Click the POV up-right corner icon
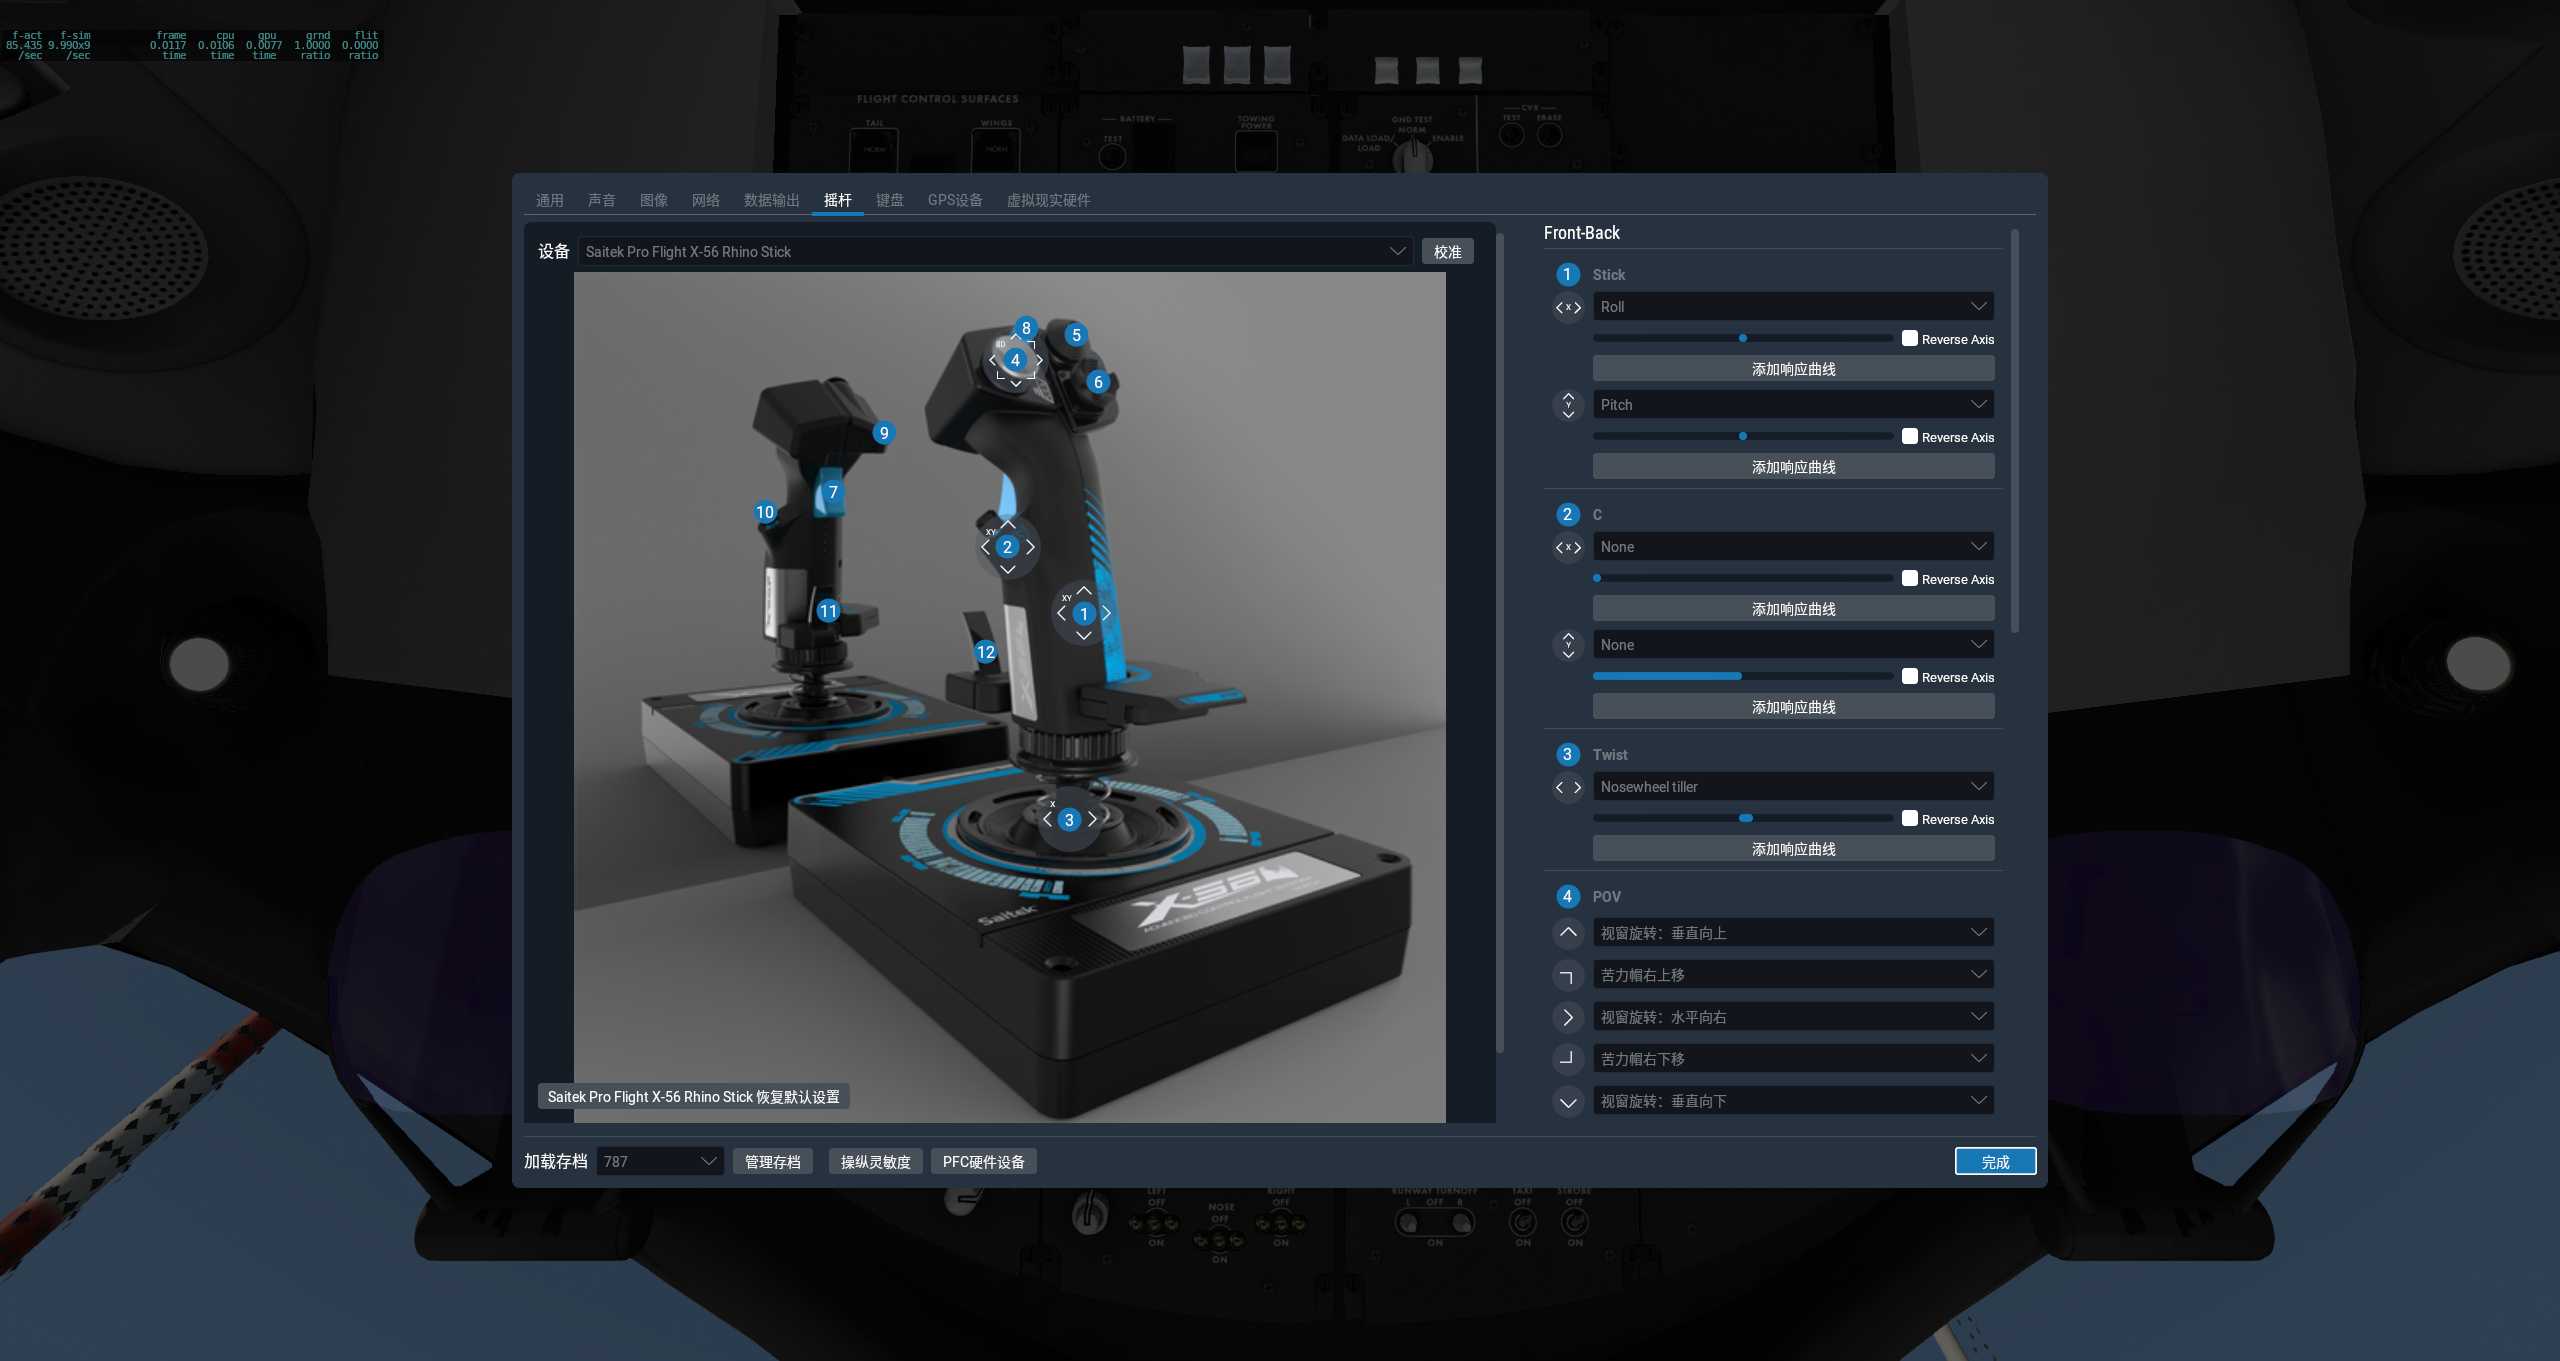2560x1361 pixels. (1568, 974)
